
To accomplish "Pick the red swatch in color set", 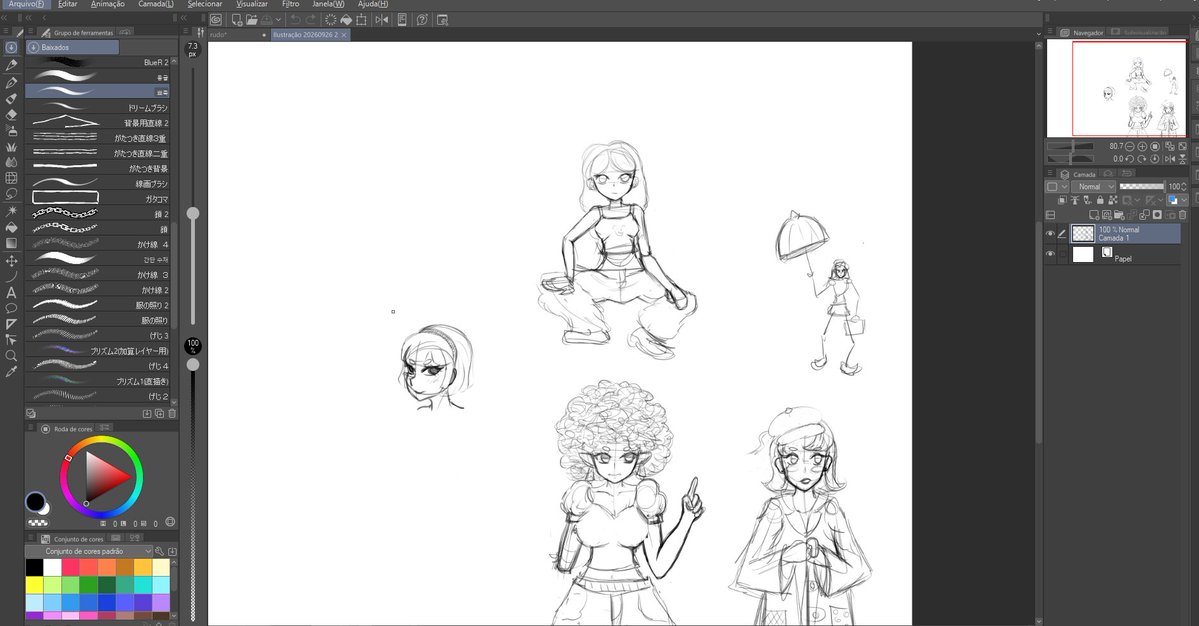I will point(70,567).
